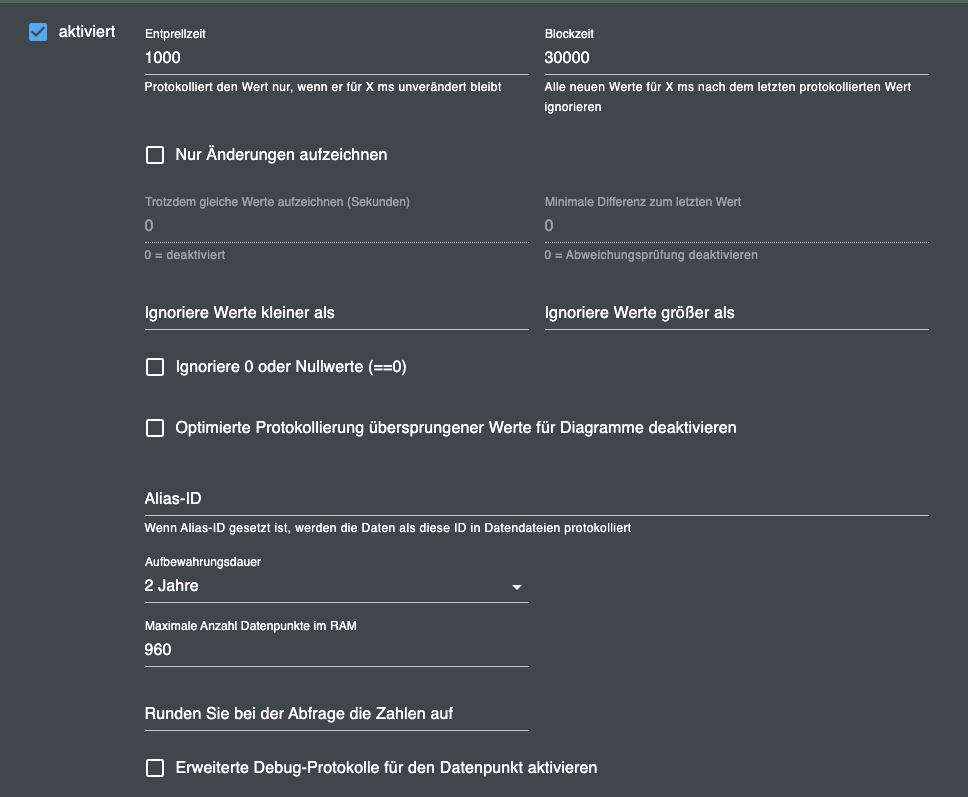Enable Nur Änderungen aufzeichnen checkbox
This screenshot has height=797, width=968.
point(155,155)
